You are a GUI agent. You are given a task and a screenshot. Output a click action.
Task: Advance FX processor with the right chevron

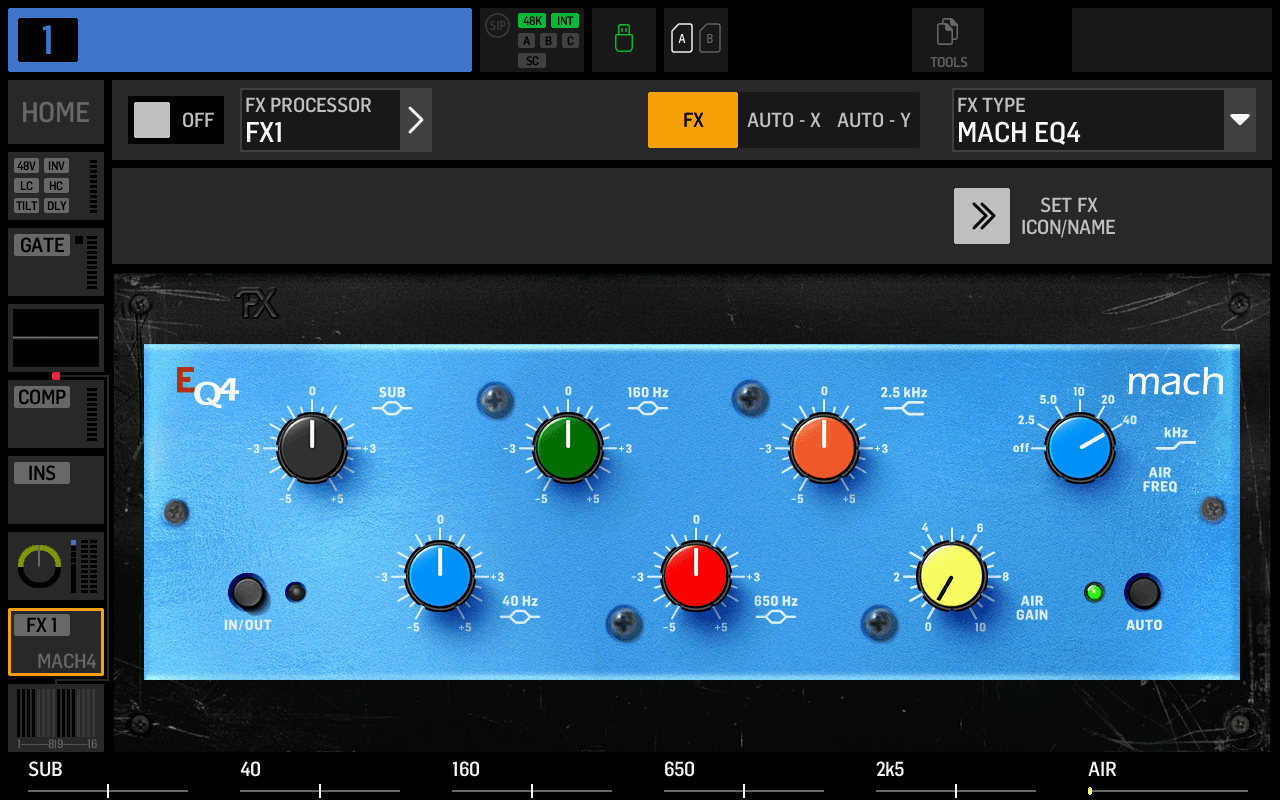pos(416,120)
